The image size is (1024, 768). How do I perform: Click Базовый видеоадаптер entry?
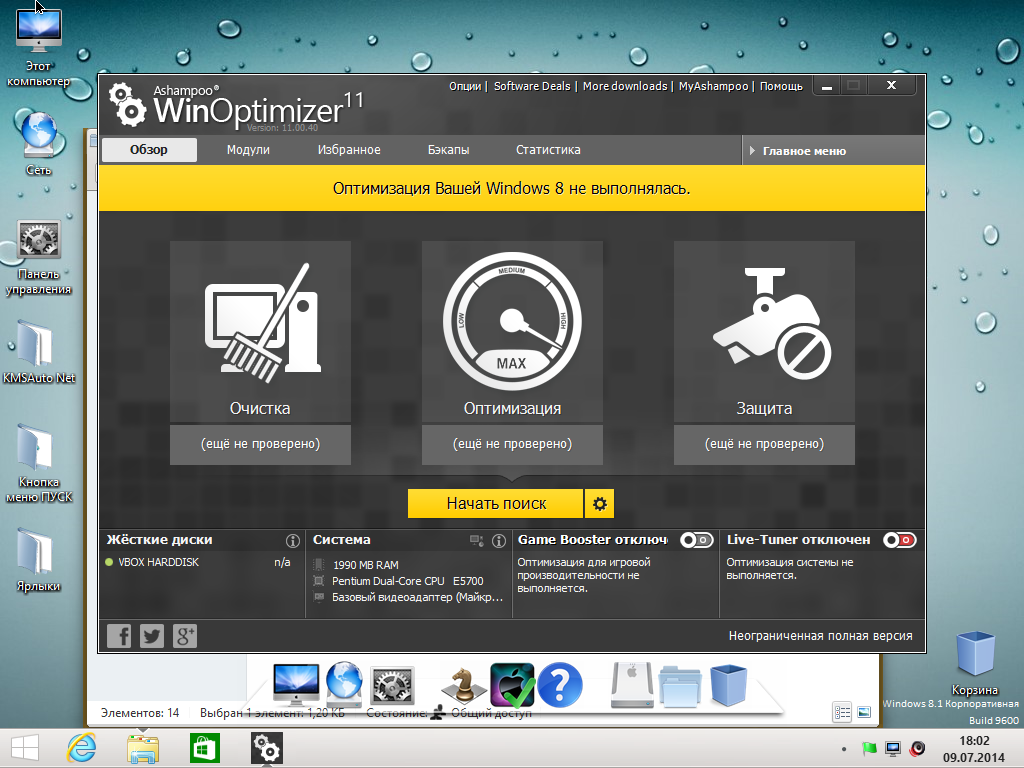(x=417, y=598)
